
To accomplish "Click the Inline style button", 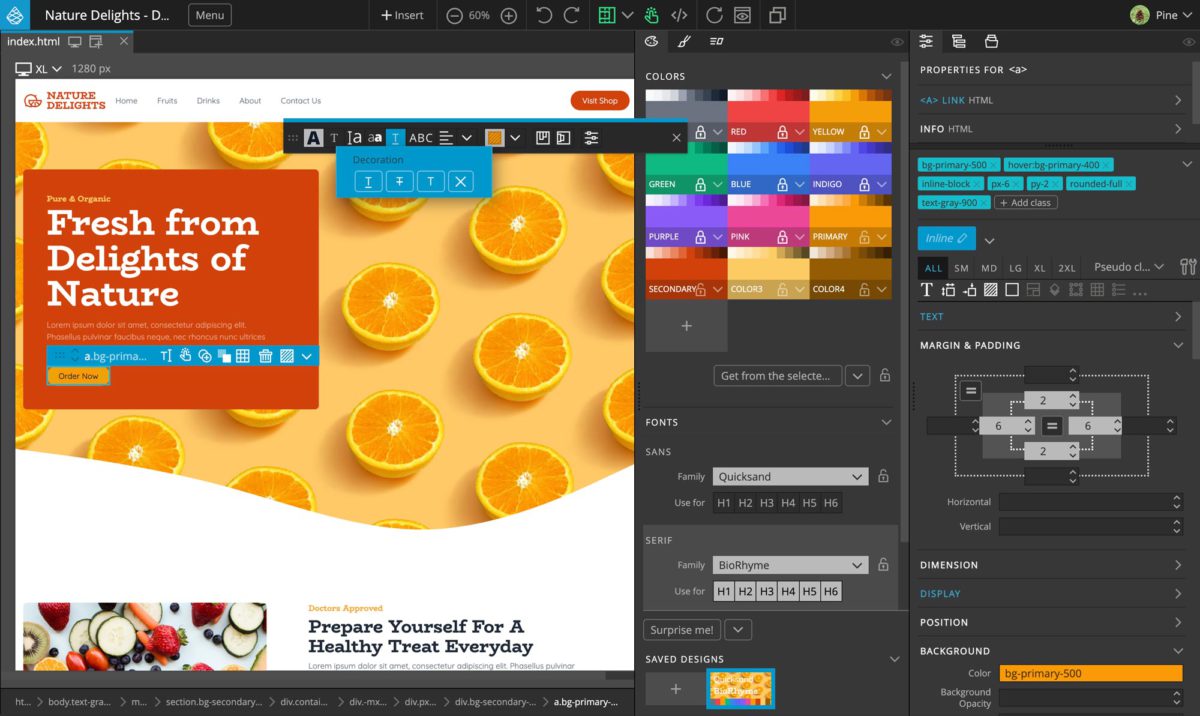I will coord(946,239).
